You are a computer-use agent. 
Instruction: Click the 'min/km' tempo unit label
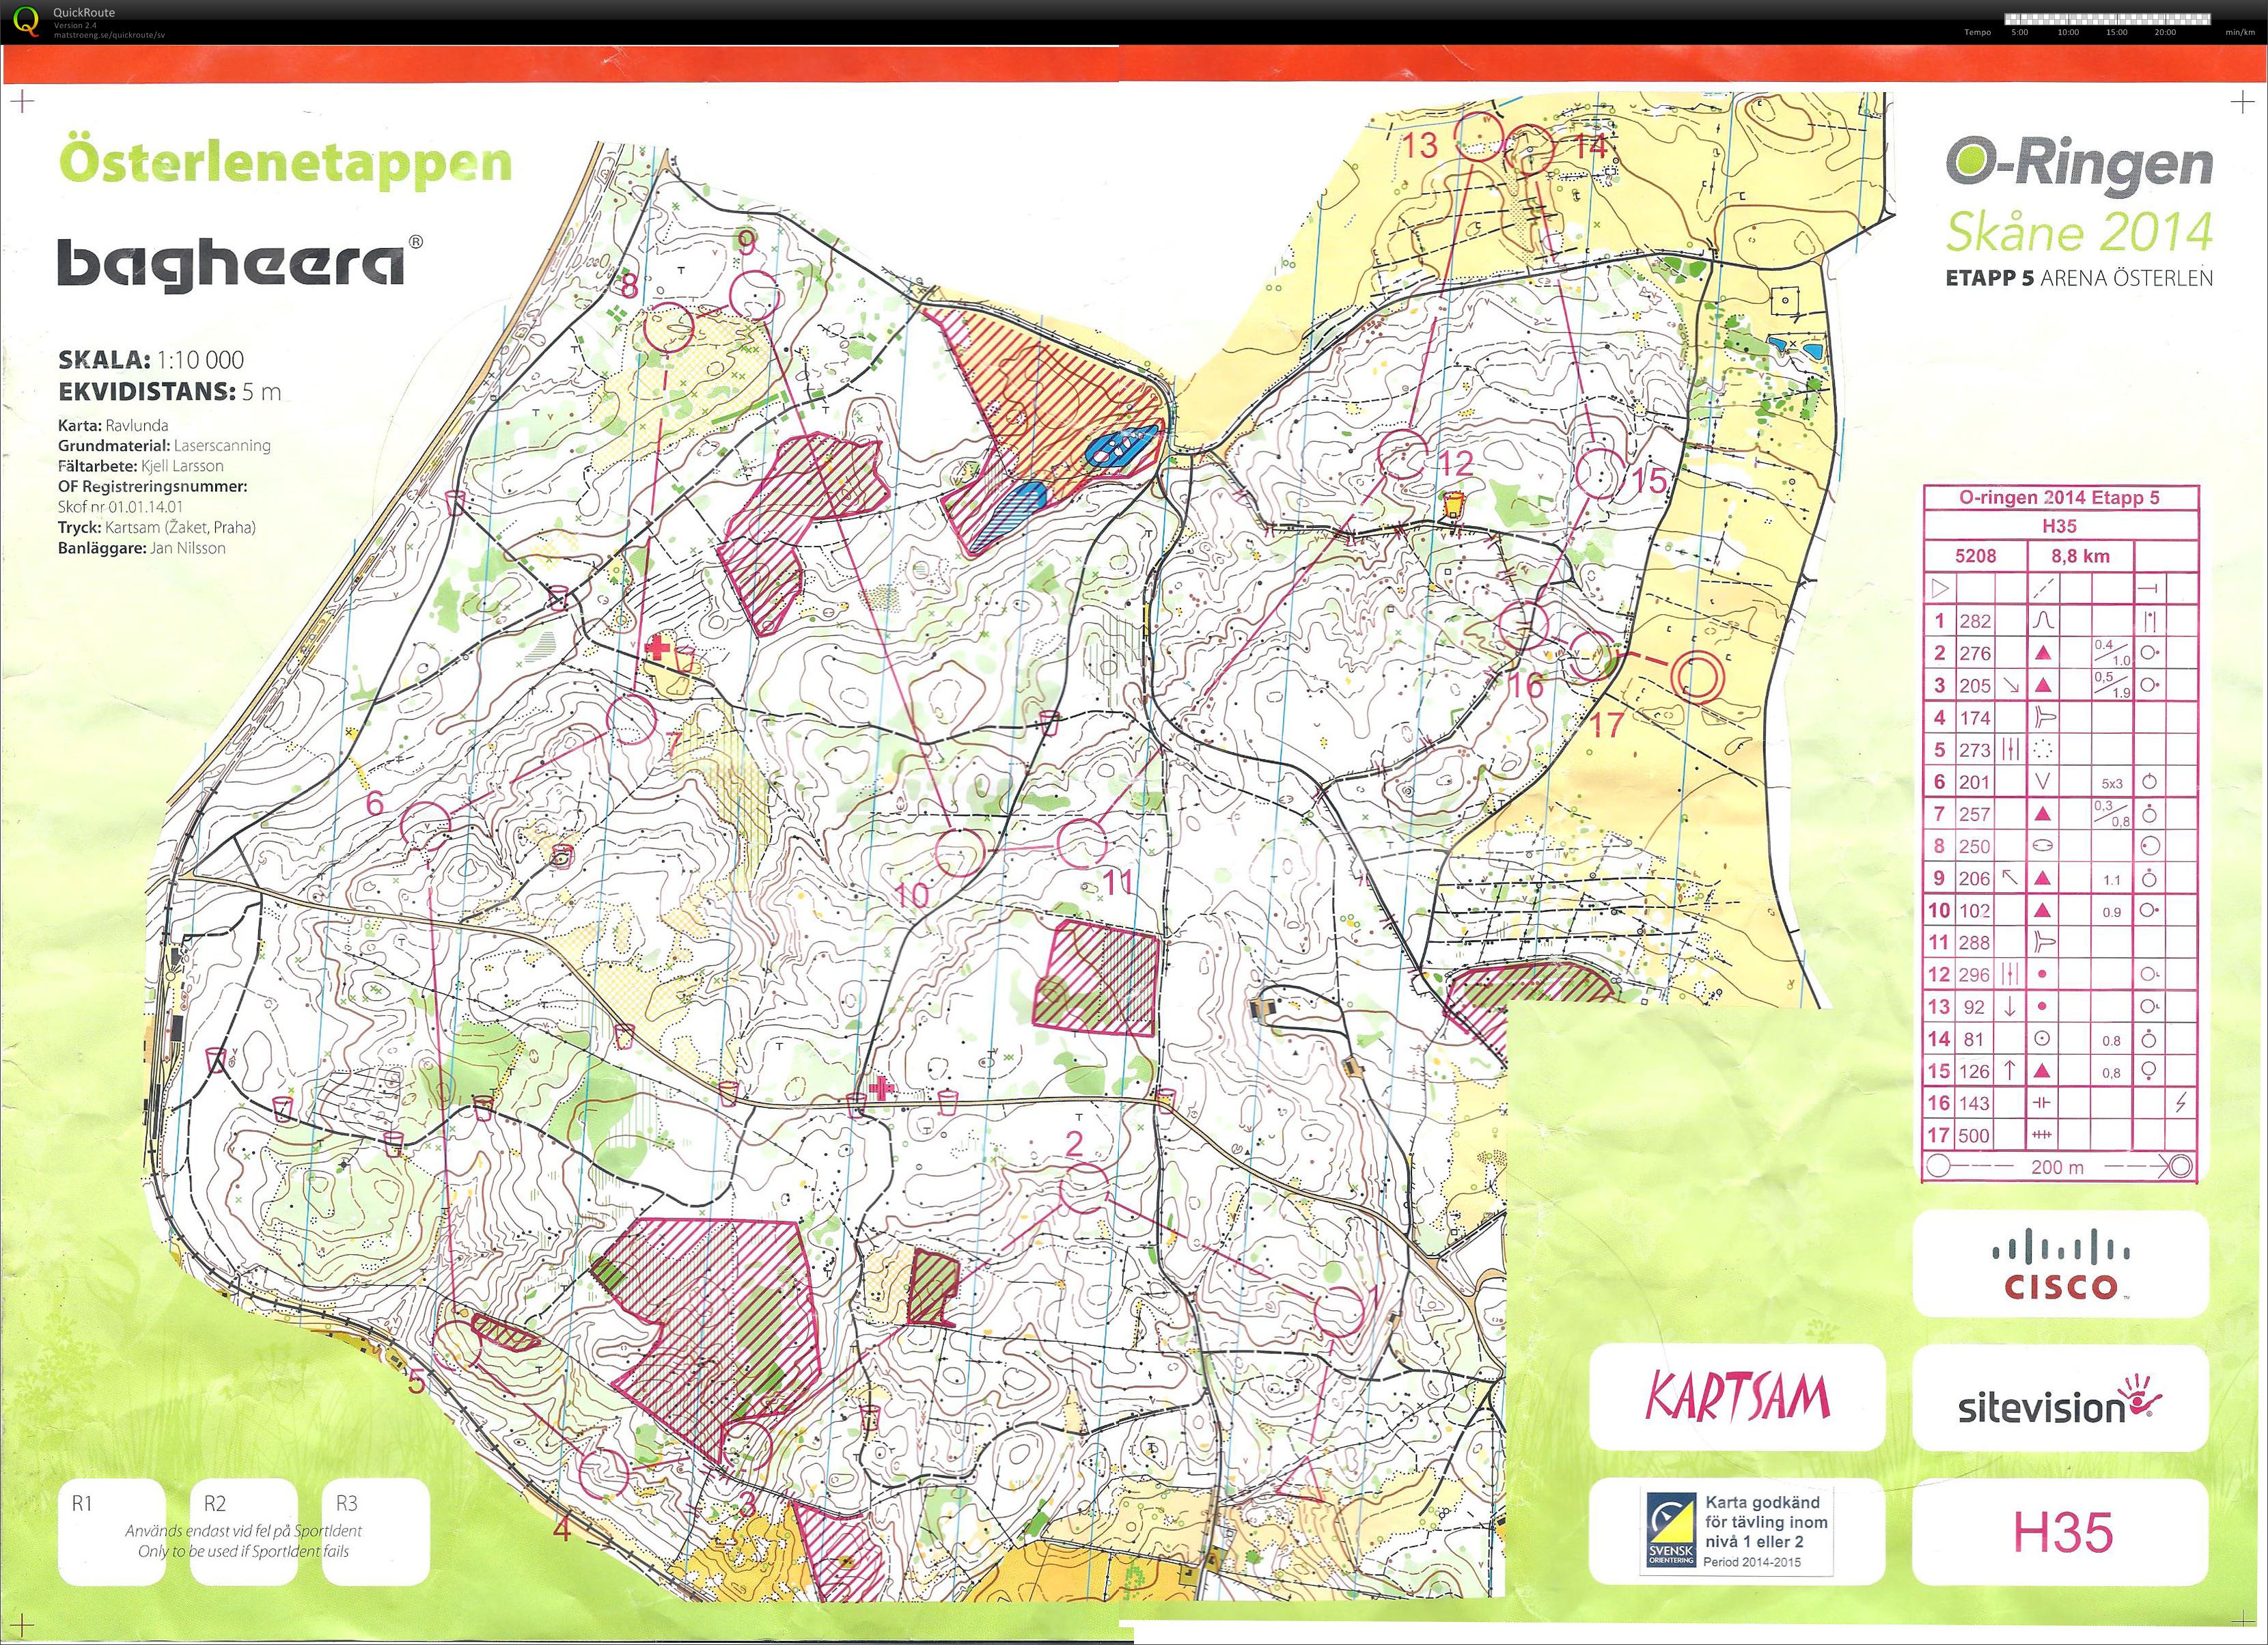(2239, 33)
